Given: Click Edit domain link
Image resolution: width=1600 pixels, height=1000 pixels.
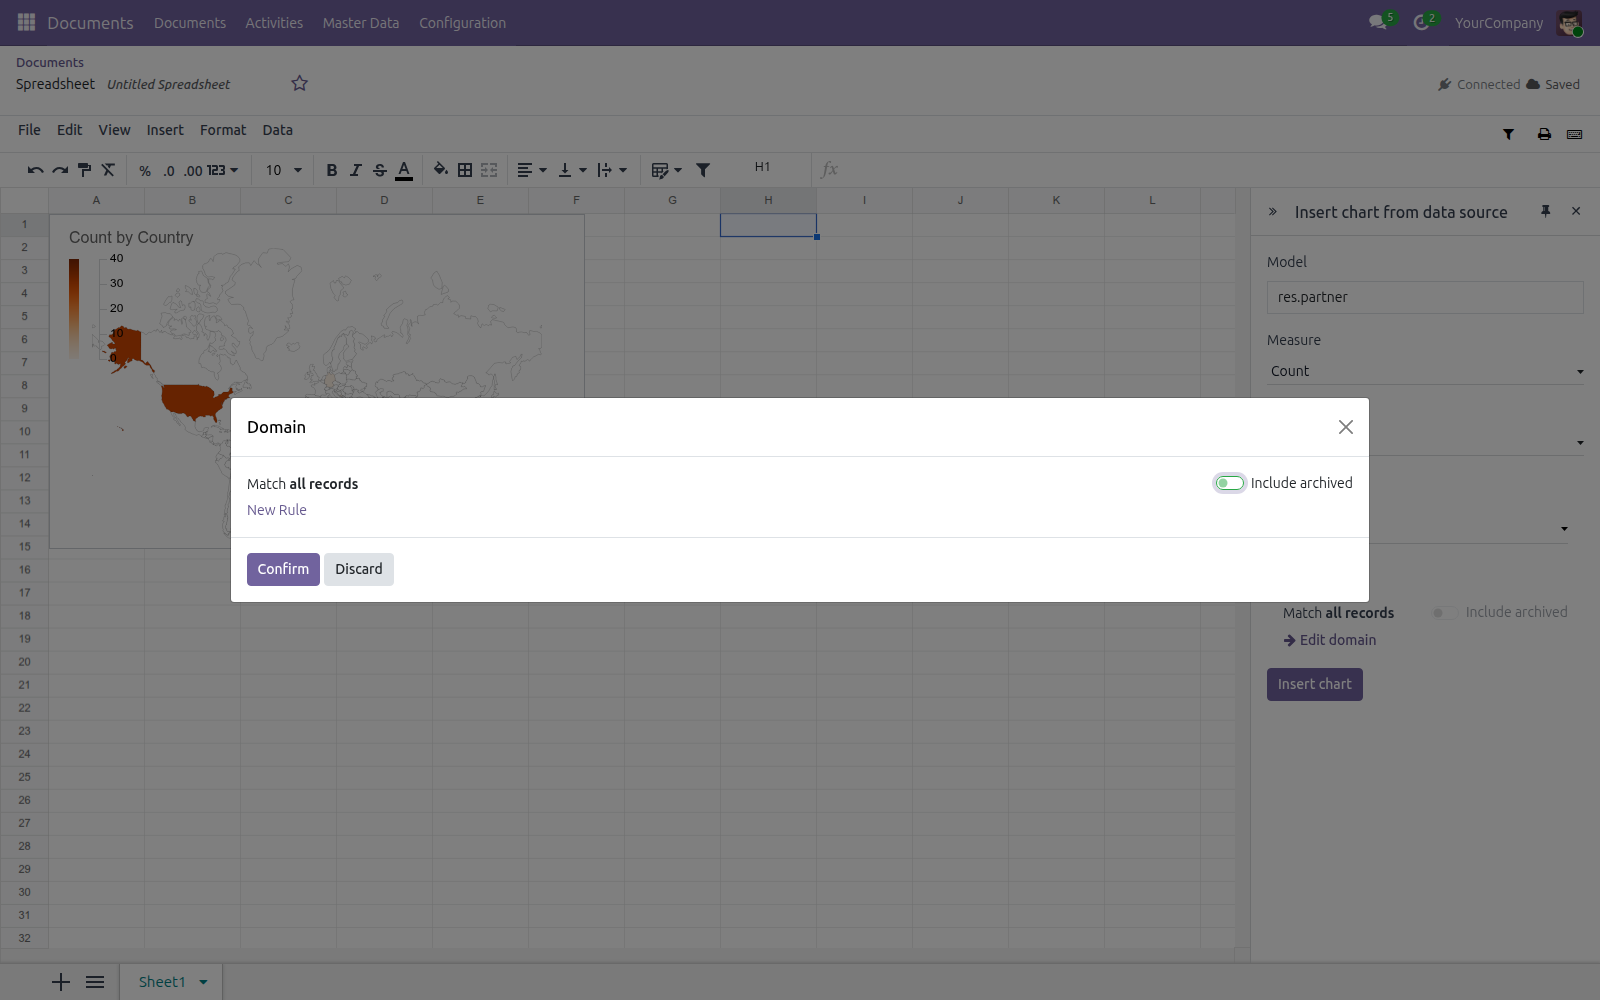Looking at the screenshot, I should point(1330,640).
